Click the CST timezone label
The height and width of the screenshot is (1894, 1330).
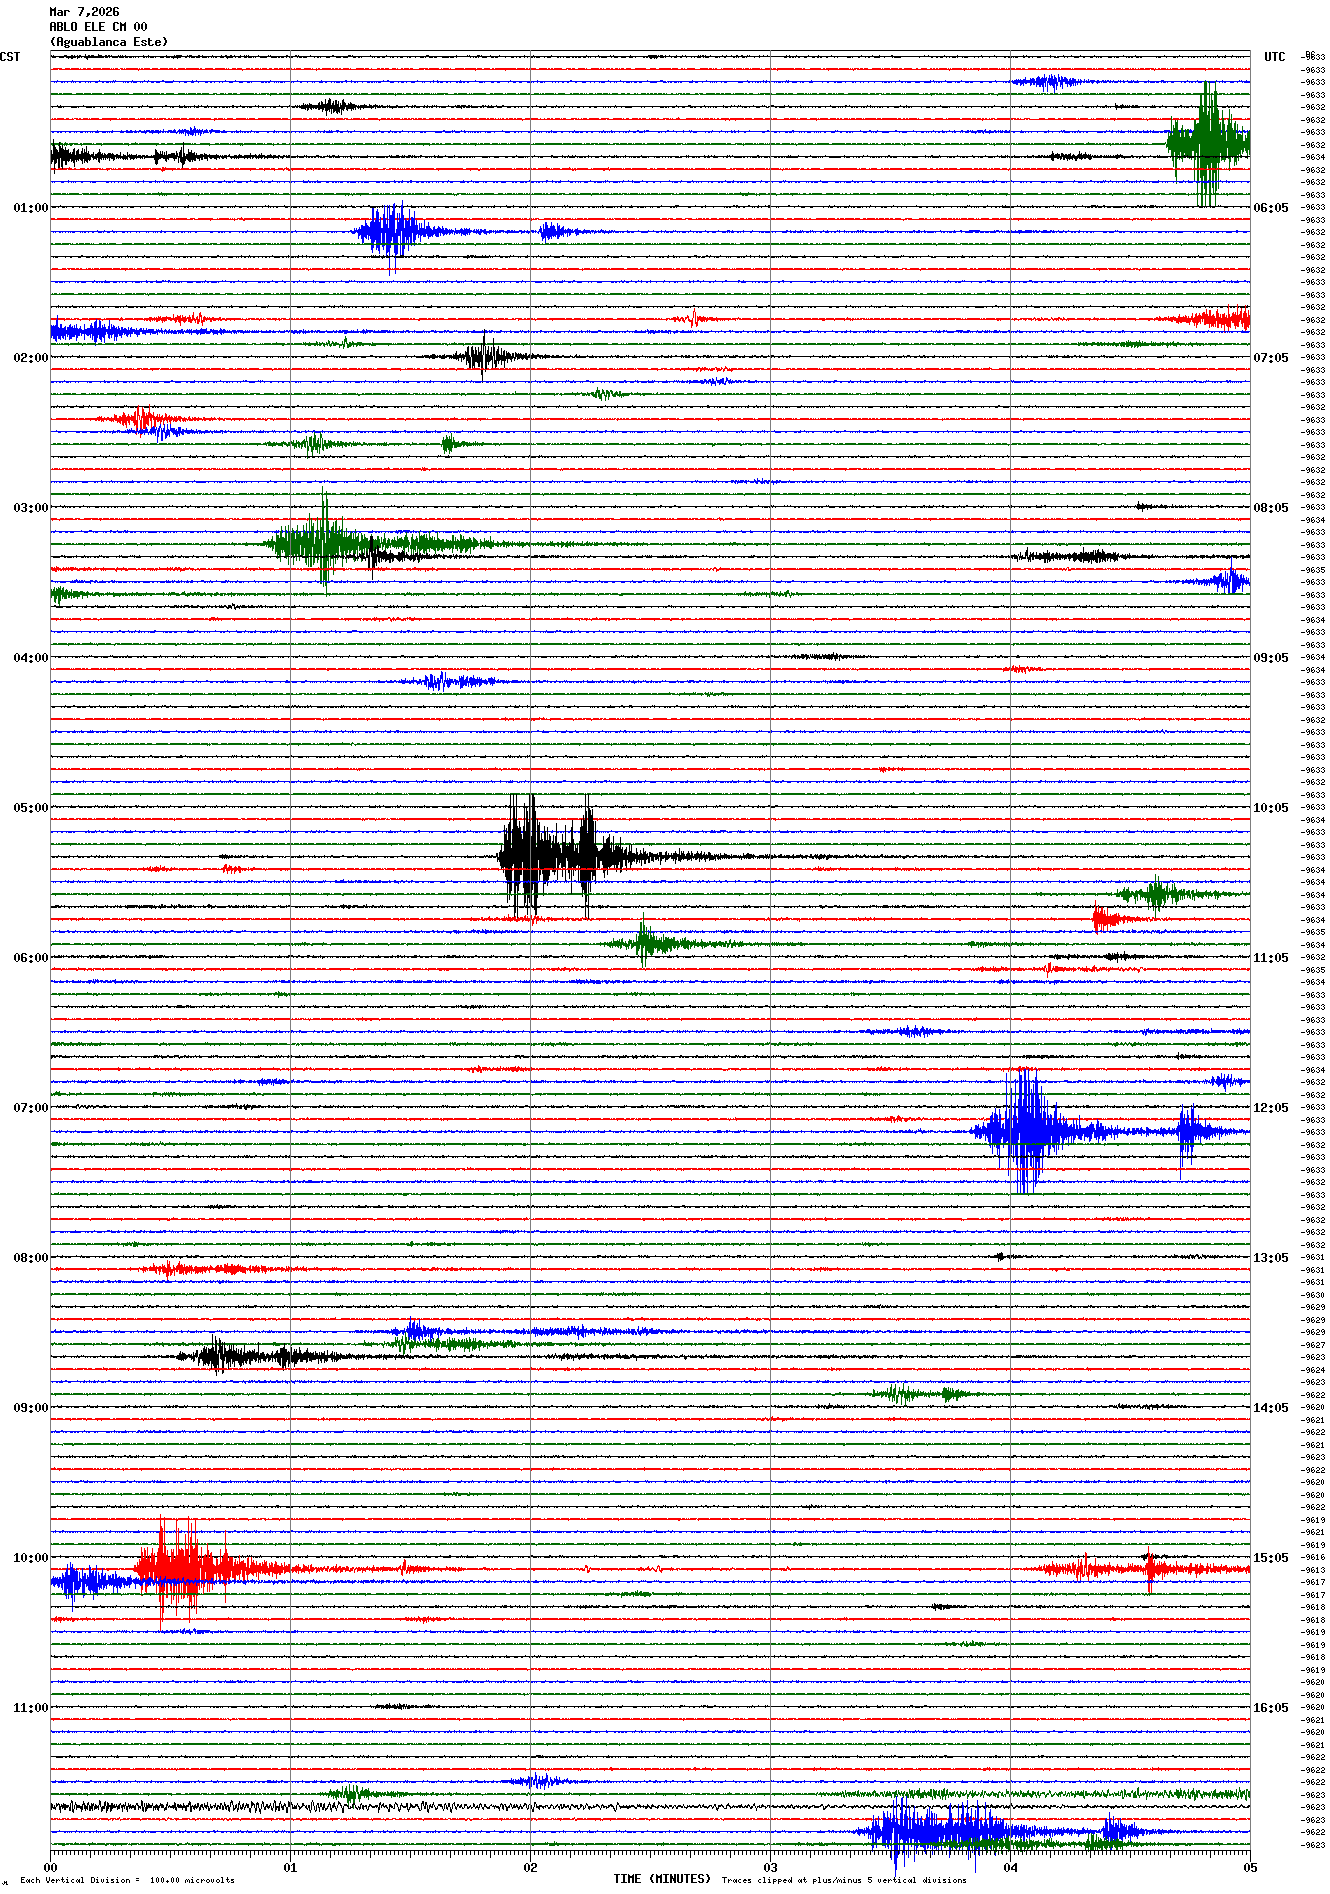[10, 57]
